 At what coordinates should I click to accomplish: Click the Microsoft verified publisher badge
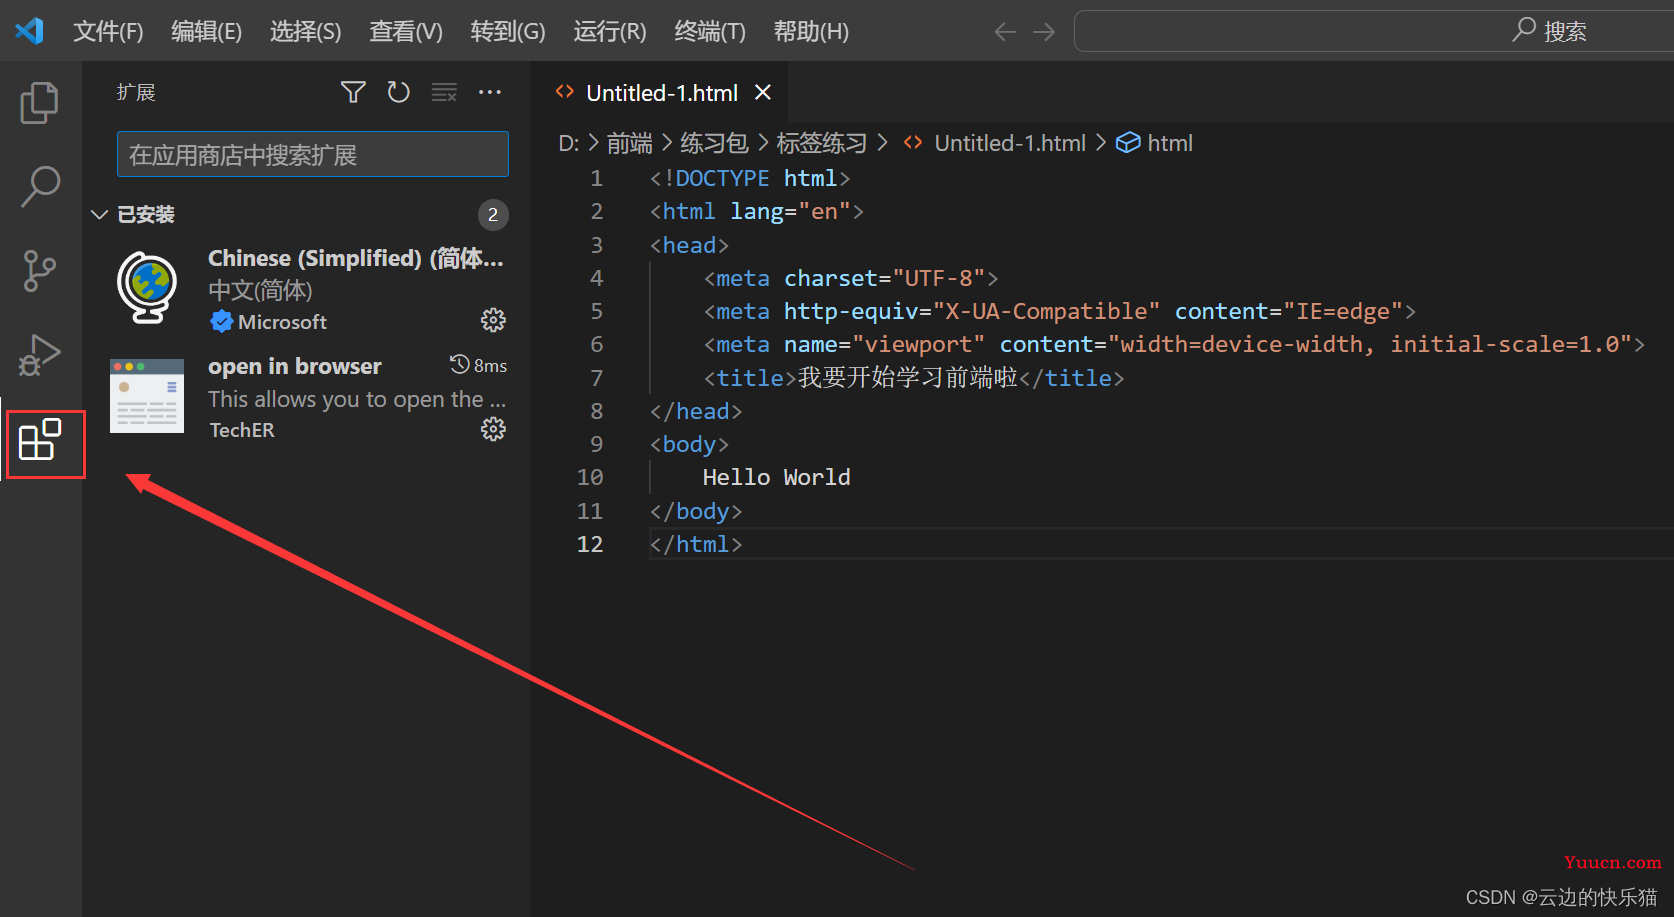pyautogui.click(x=221, y=322)
